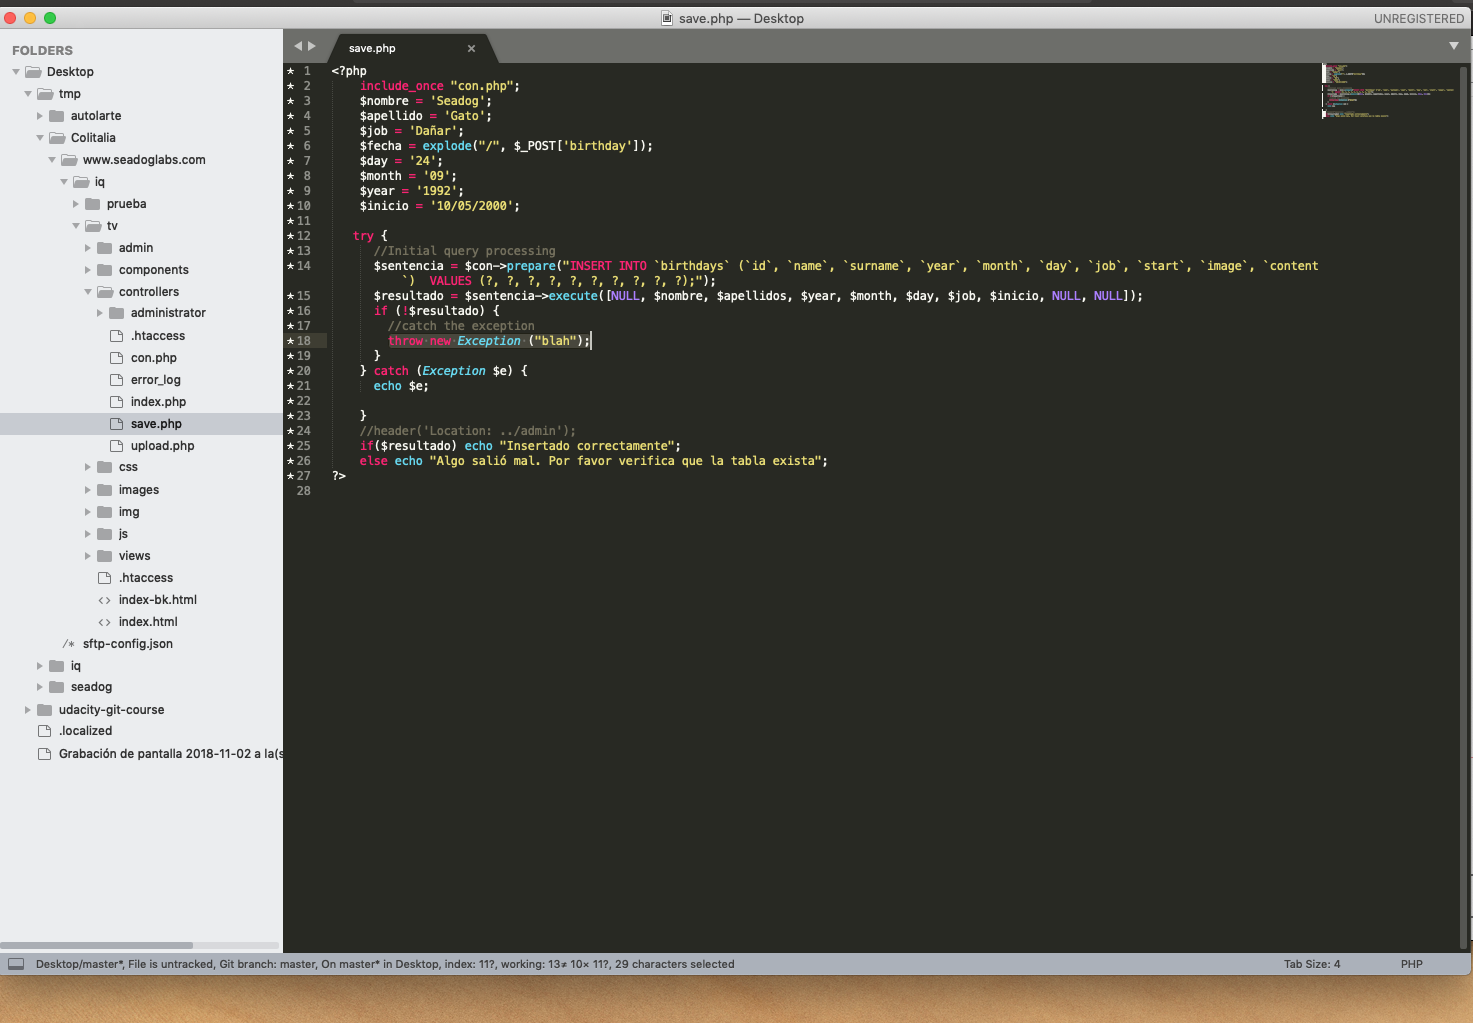
Task: Expand the admin folder arrow
Action: click(x=88, y=248)
